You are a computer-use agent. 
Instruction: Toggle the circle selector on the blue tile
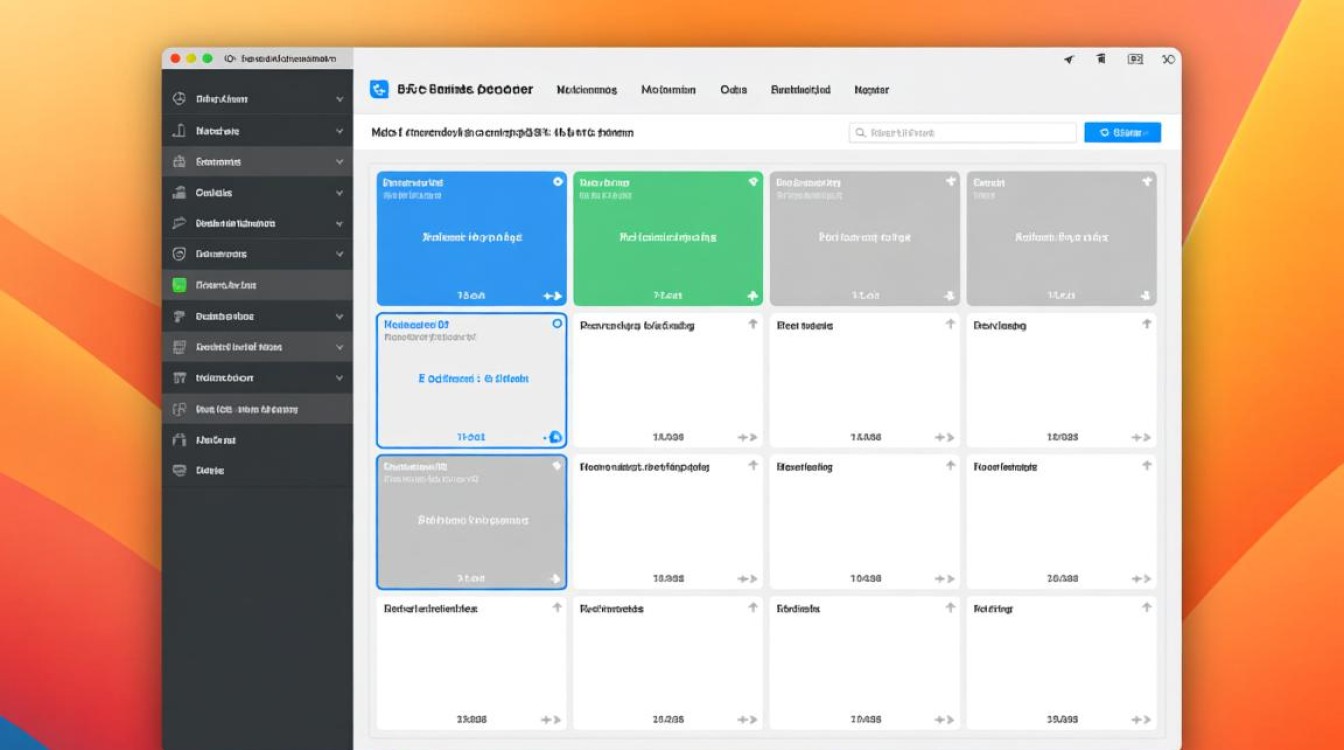(x=557, y=182)
